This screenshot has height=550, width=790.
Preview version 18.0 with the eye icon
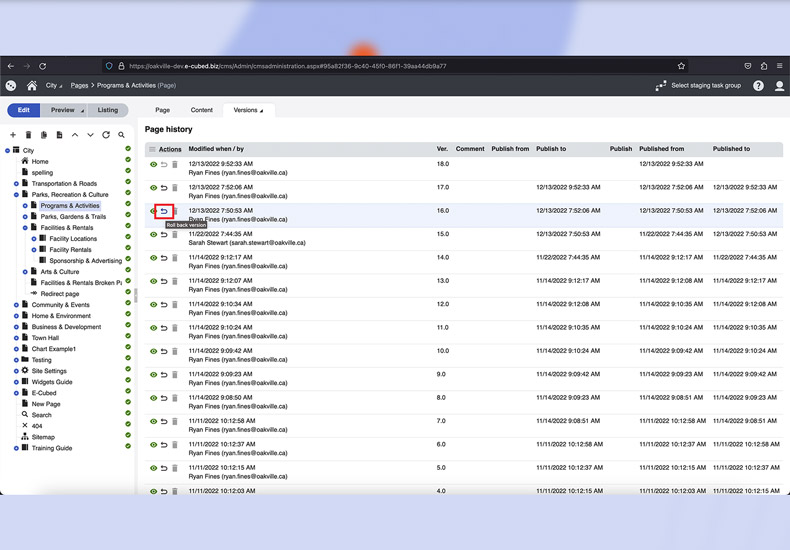click(154, 164)
